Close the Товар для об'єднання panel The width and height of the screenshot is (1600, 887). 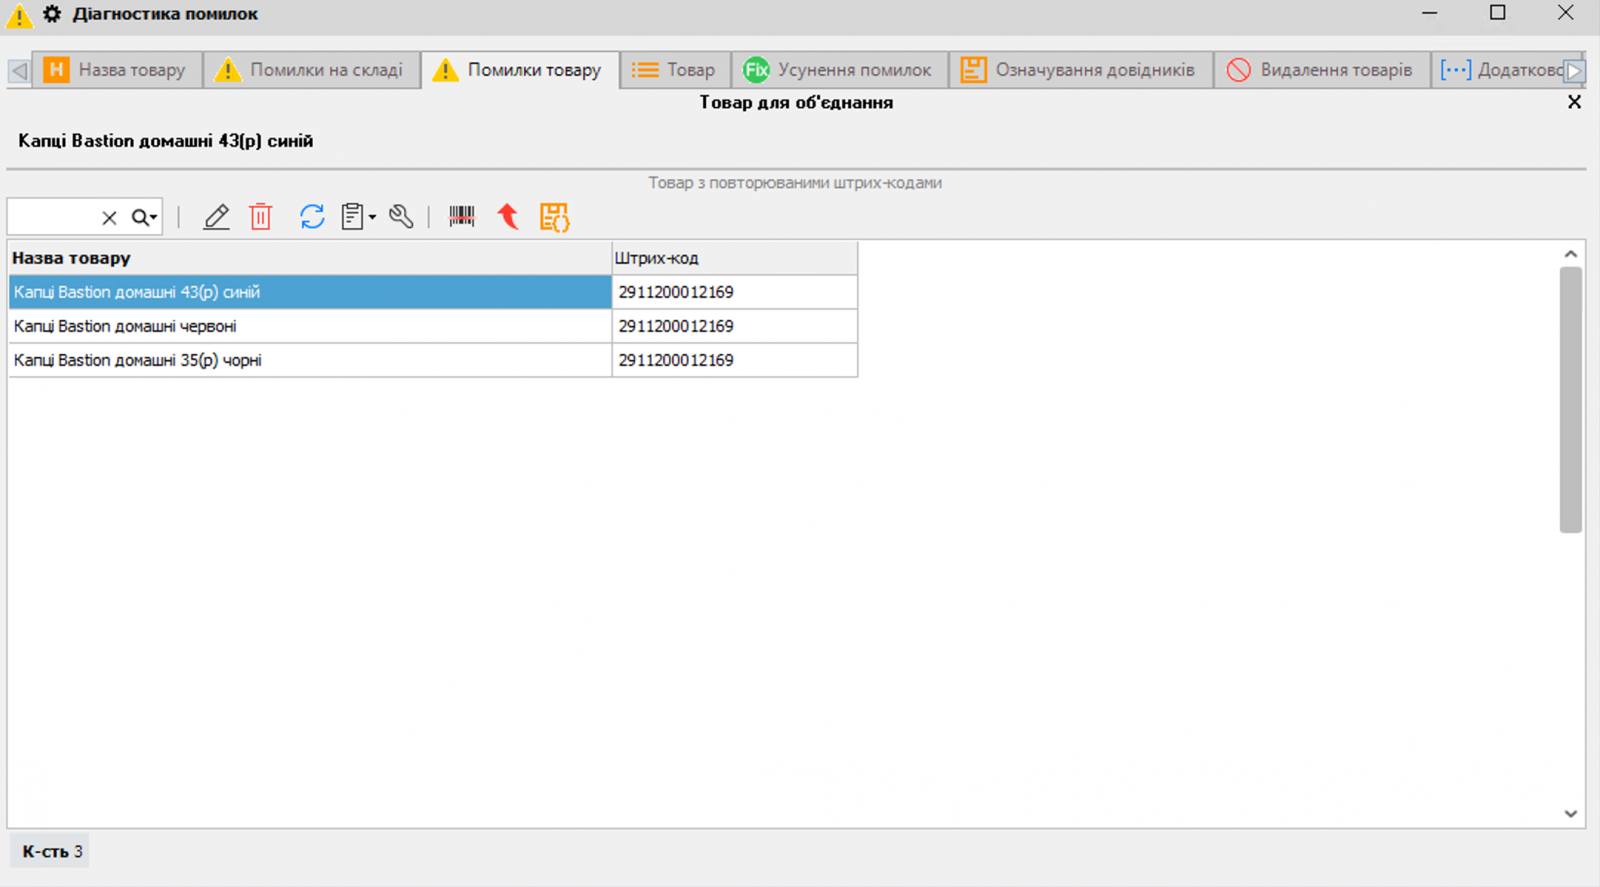(x=1574, y=102)
